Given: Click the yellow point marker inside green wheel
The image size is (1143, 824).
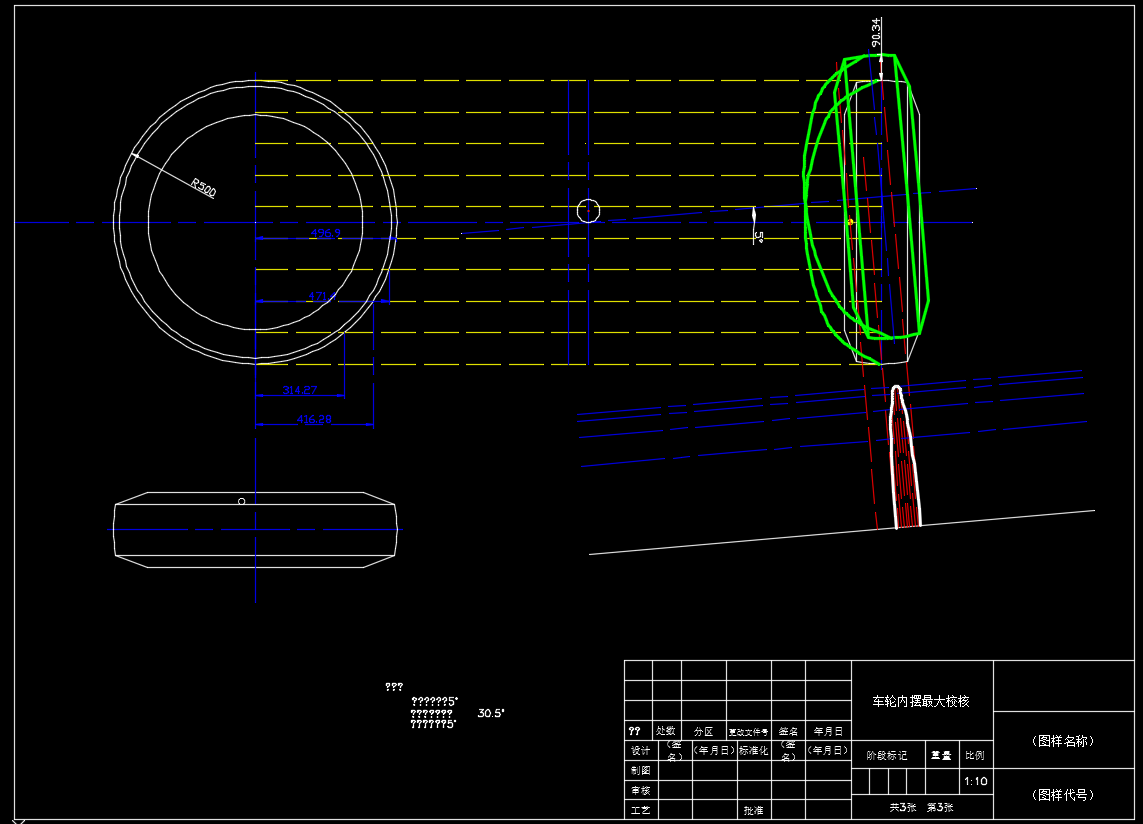Looking at the screenshot, I should (x=850, y=222).
